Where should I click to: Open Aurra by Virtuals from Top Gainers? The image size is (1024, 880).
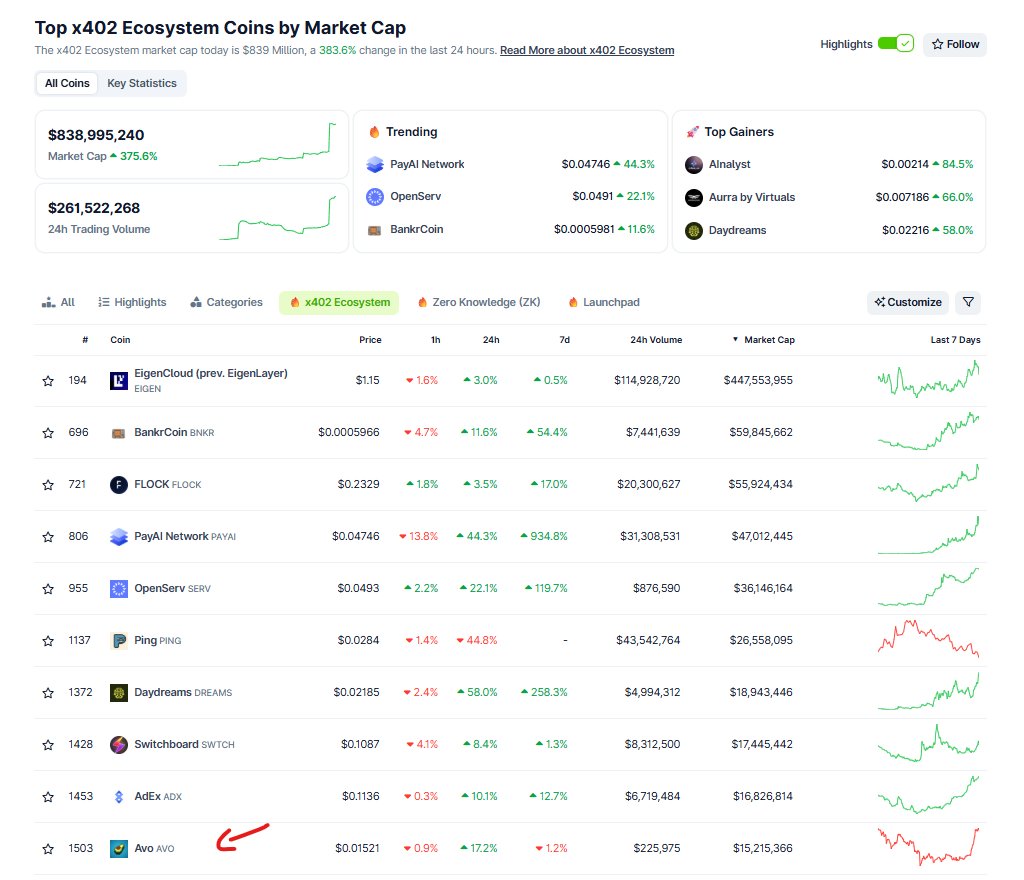click(752, 197)
